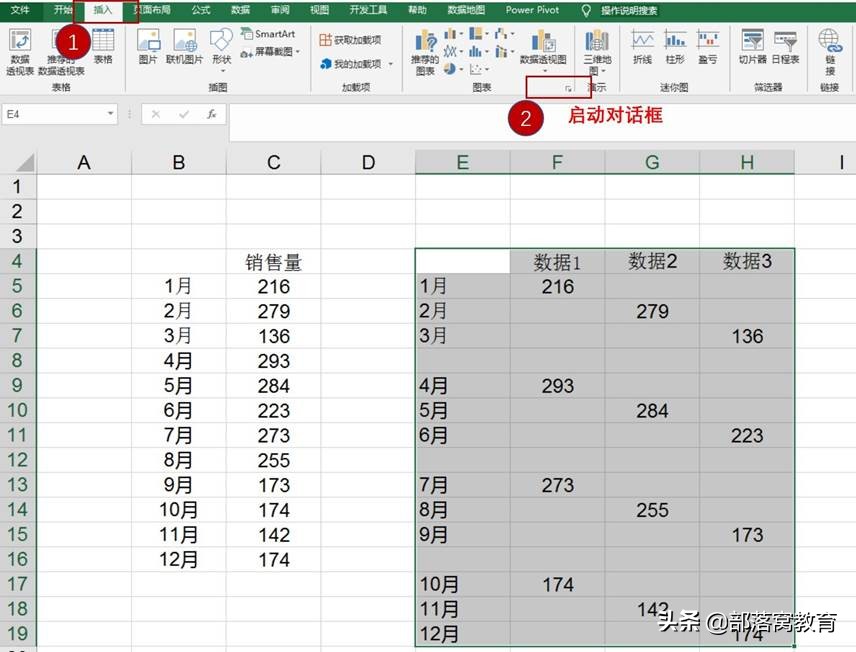856x652 pixels.
Task: Switch to the Review (审阅) tab
Action: click(x=280, y=10)
